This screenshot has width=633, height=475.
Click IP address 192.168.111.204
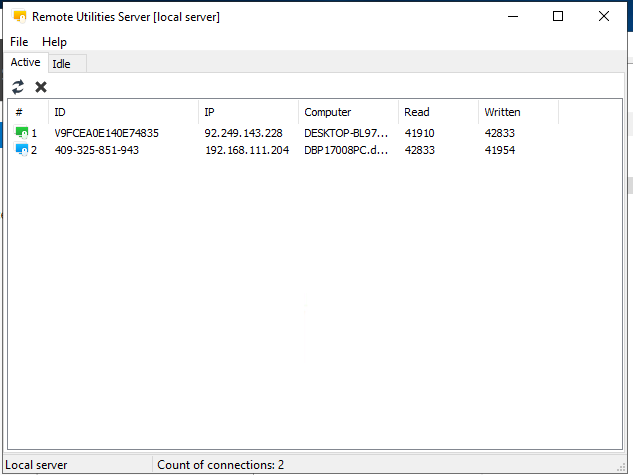246,150
